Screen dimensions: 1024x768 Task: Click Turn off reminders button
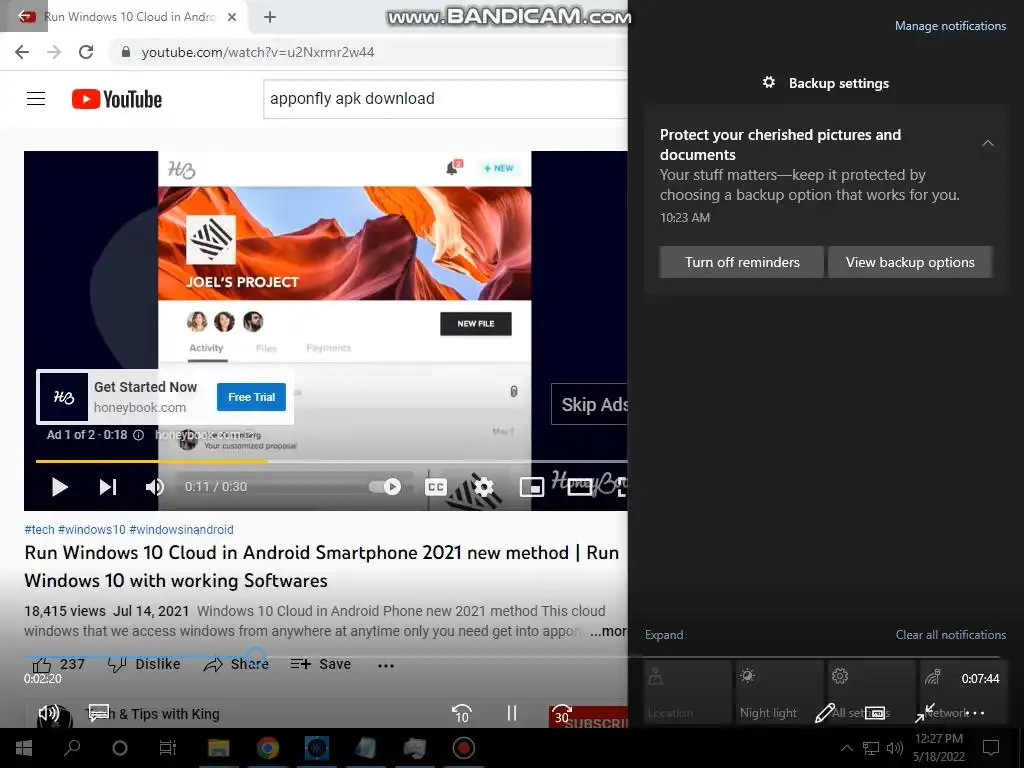pyautogui.click(x=742, y=262)
